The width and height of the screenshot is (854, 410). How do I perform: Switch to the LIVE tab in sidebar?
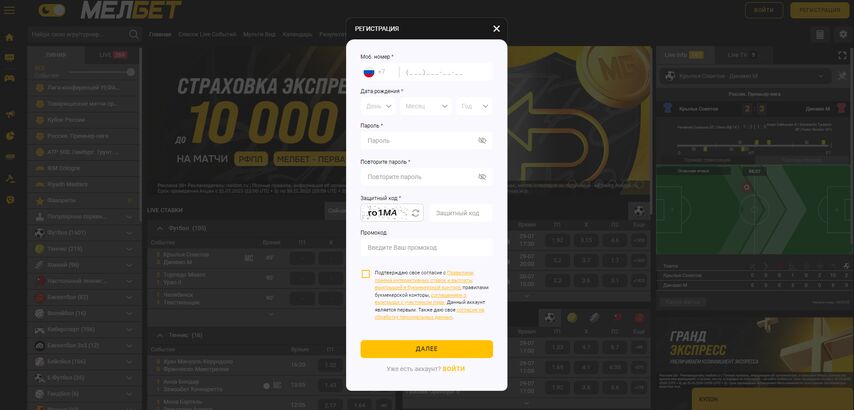coord(113,55)
